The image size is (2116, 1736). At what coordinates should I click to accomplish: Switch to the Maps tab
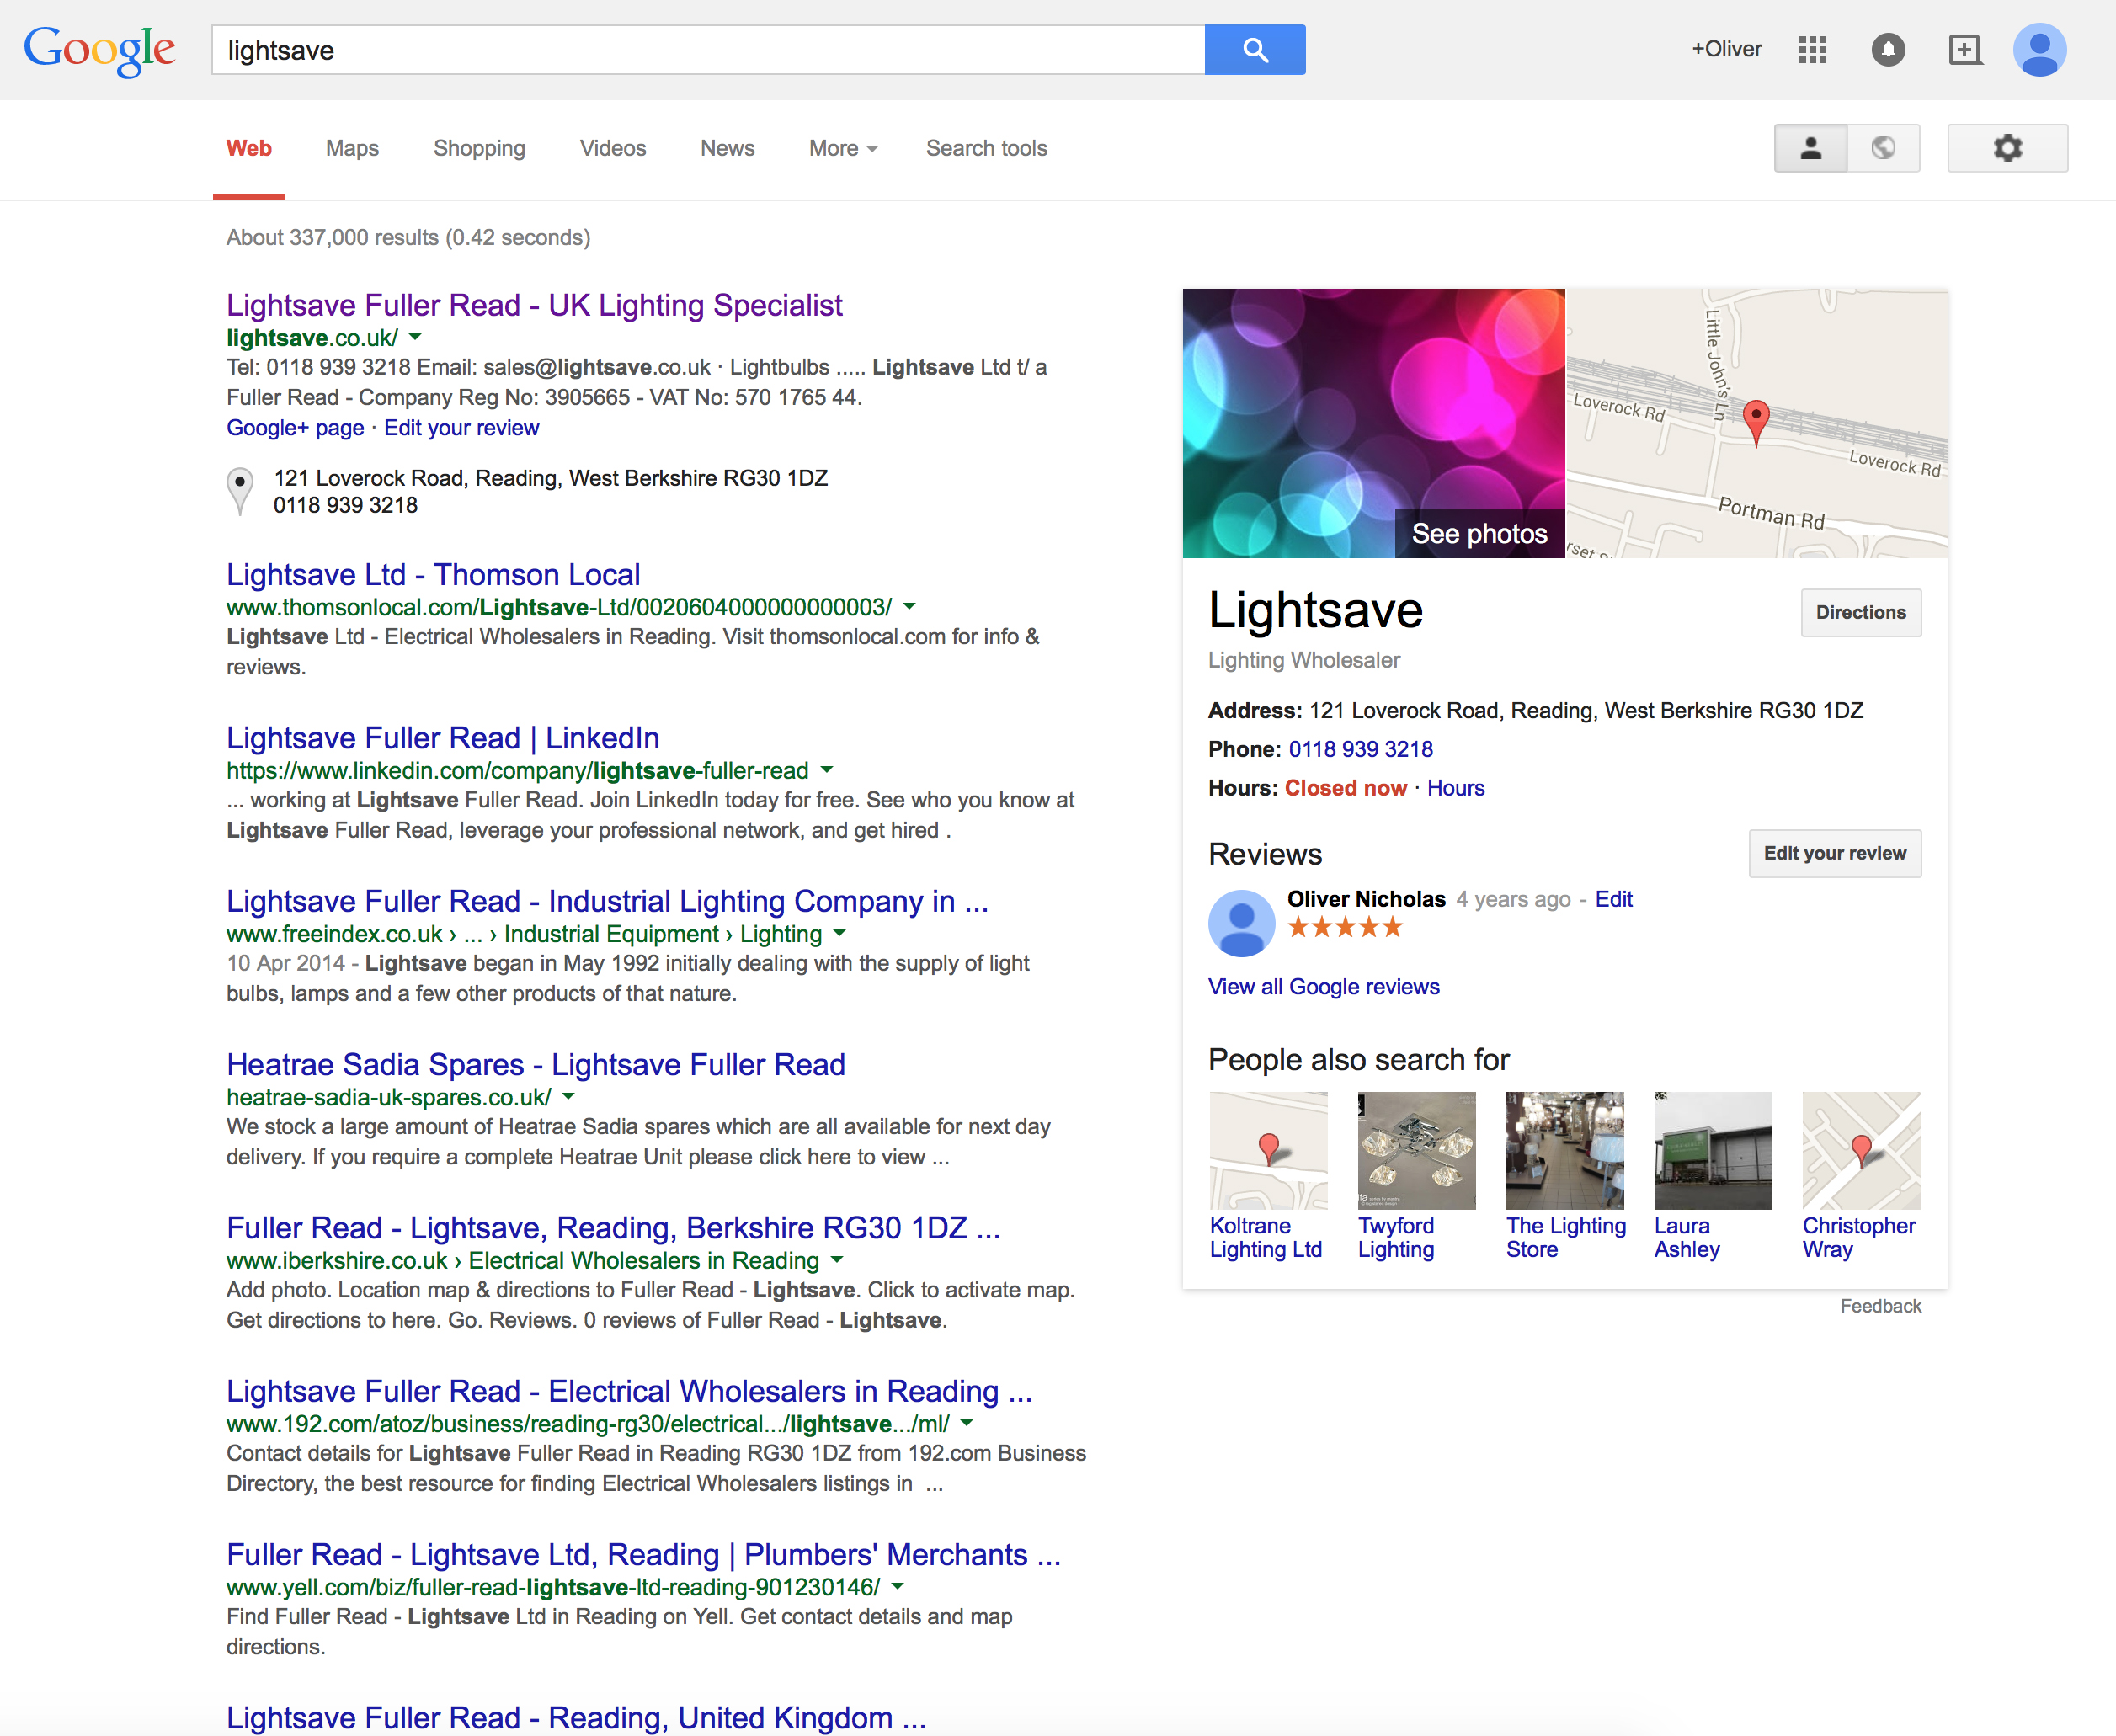pos(352,148)
